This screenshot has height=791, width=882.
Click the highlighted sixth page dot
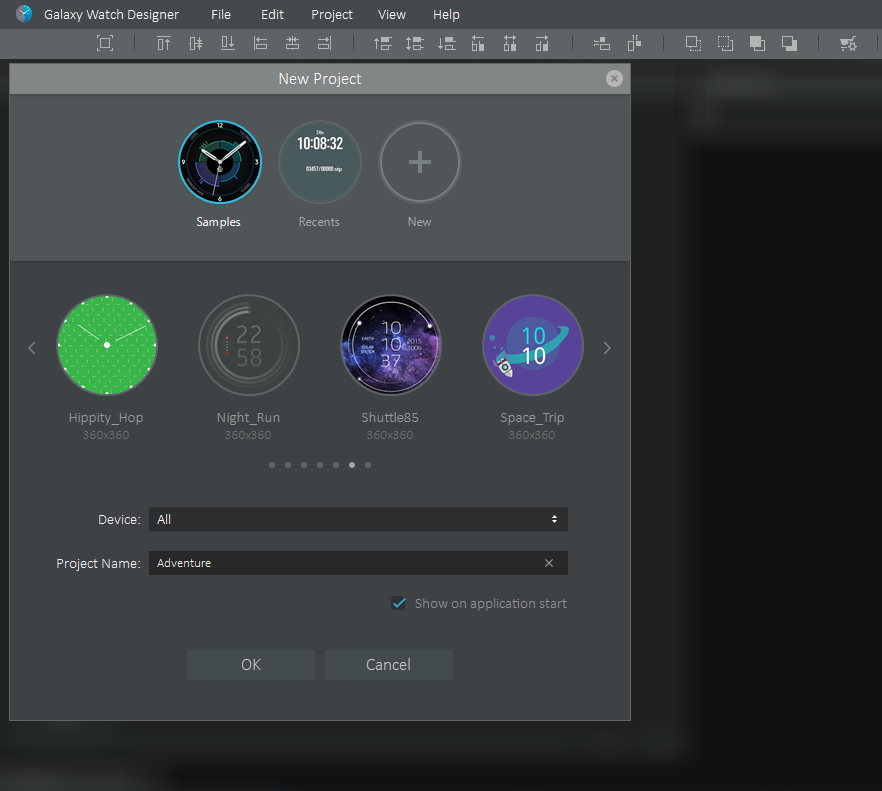[x=352, y=465]
